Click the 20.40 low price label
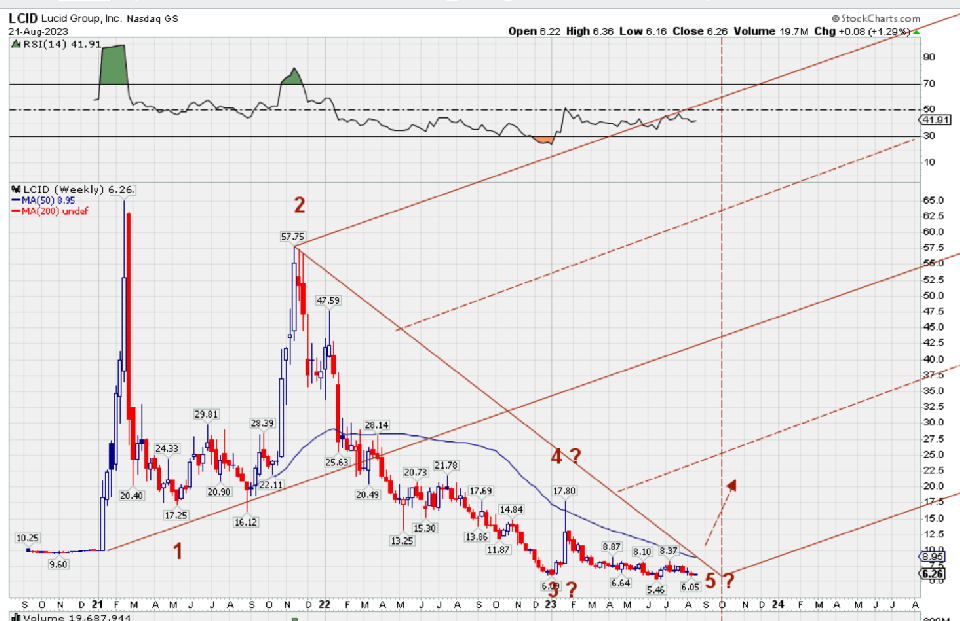960x621 pixels. (x=132, y=495)
